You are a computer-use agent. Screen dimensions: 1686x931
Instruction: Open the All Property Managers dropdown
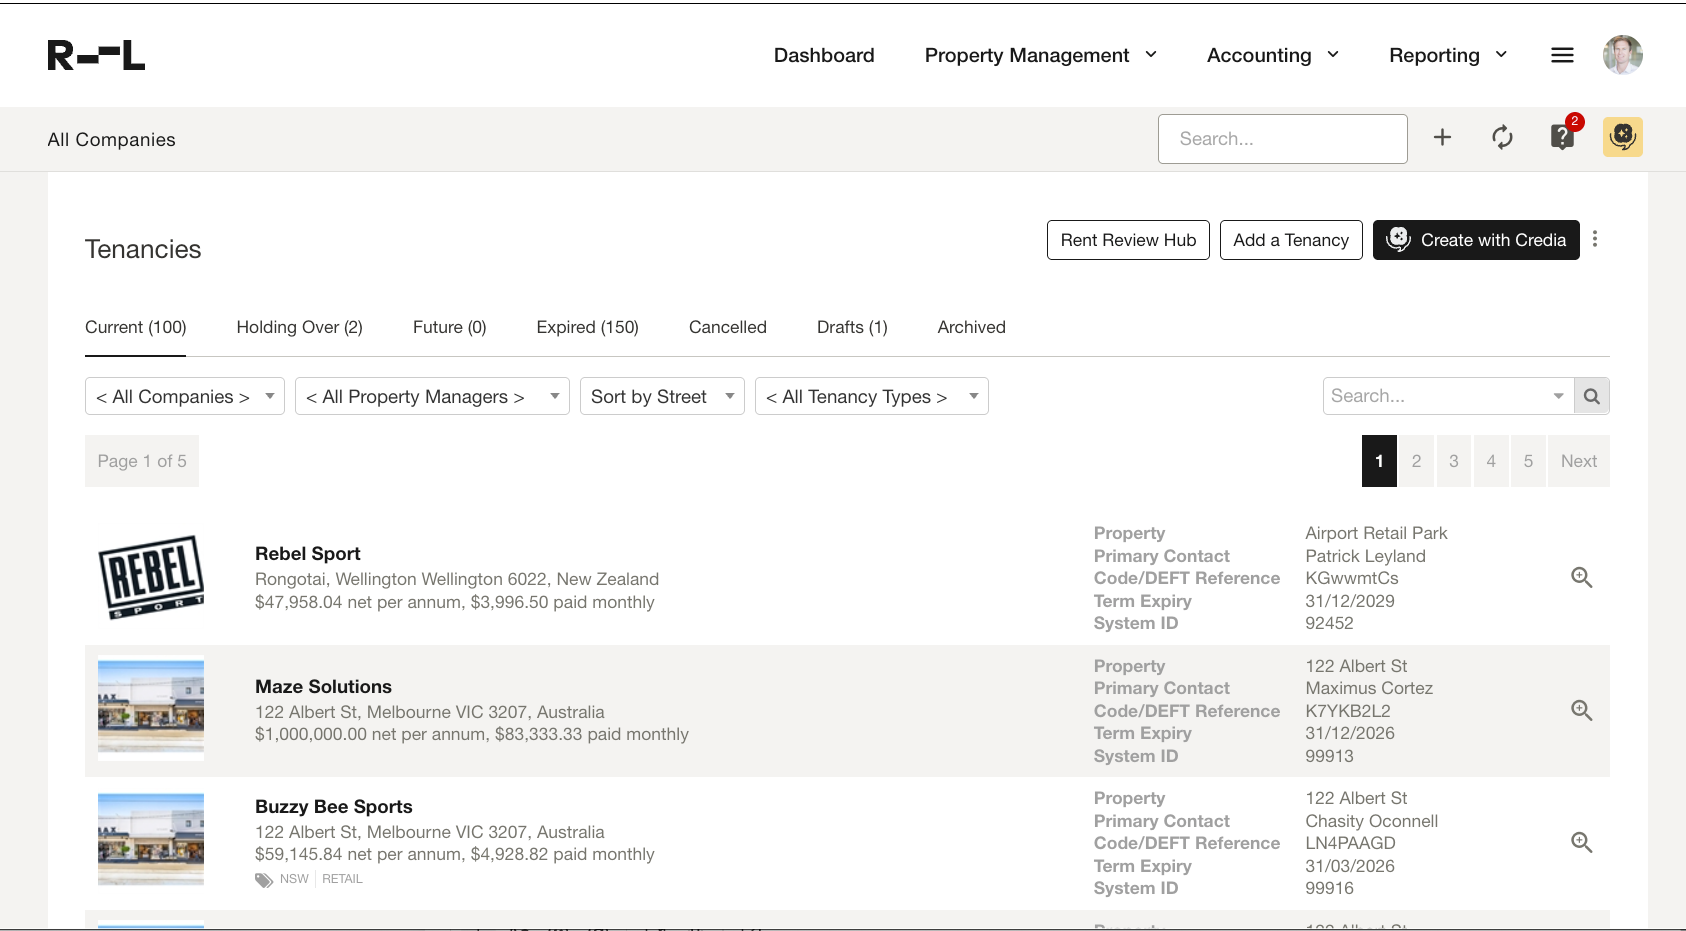[432, 396]
